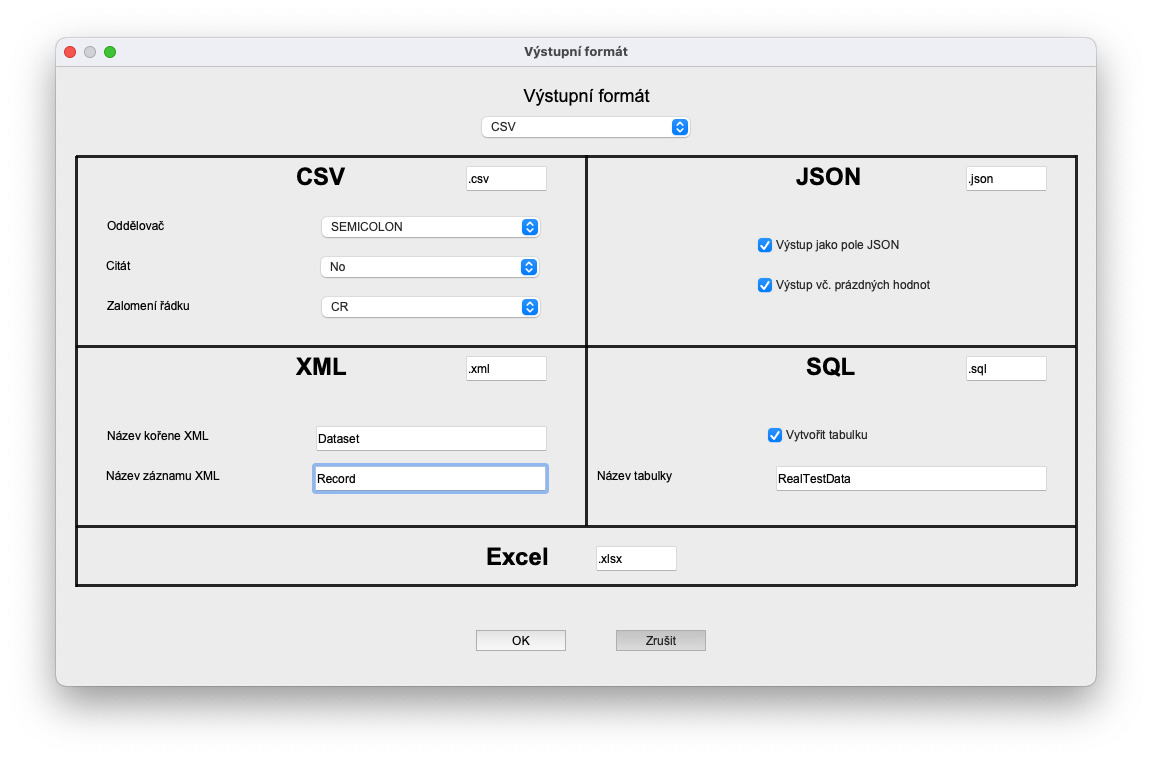Open the Citát dropdown showing No
The width and height of the screenshot is (1152, 760).
(x=430, y=267)
